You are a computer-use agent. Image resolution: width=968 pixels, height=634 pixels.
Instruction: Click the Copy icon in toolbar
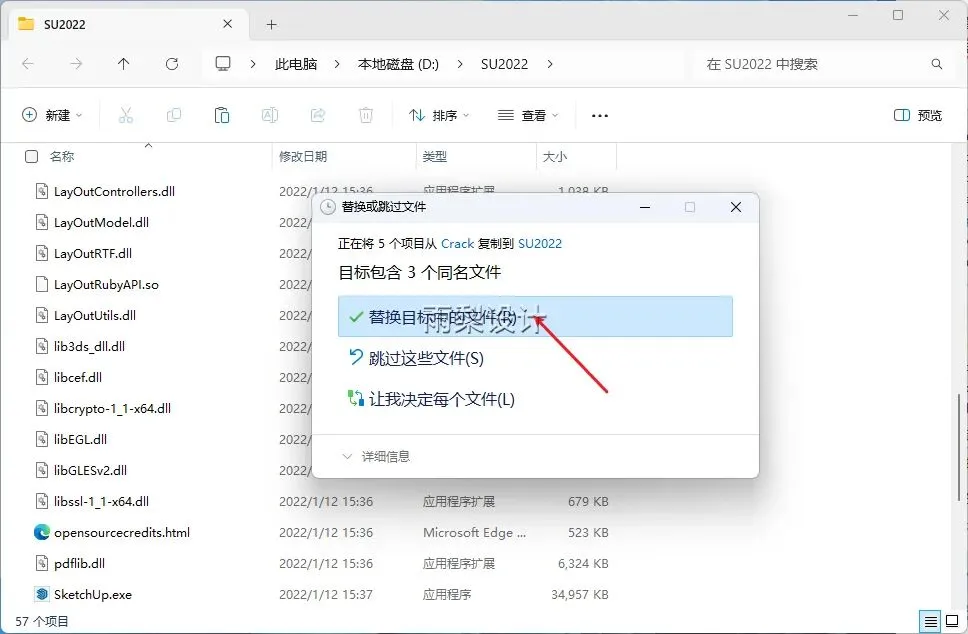pyautogui.click(x=174, y=115)
